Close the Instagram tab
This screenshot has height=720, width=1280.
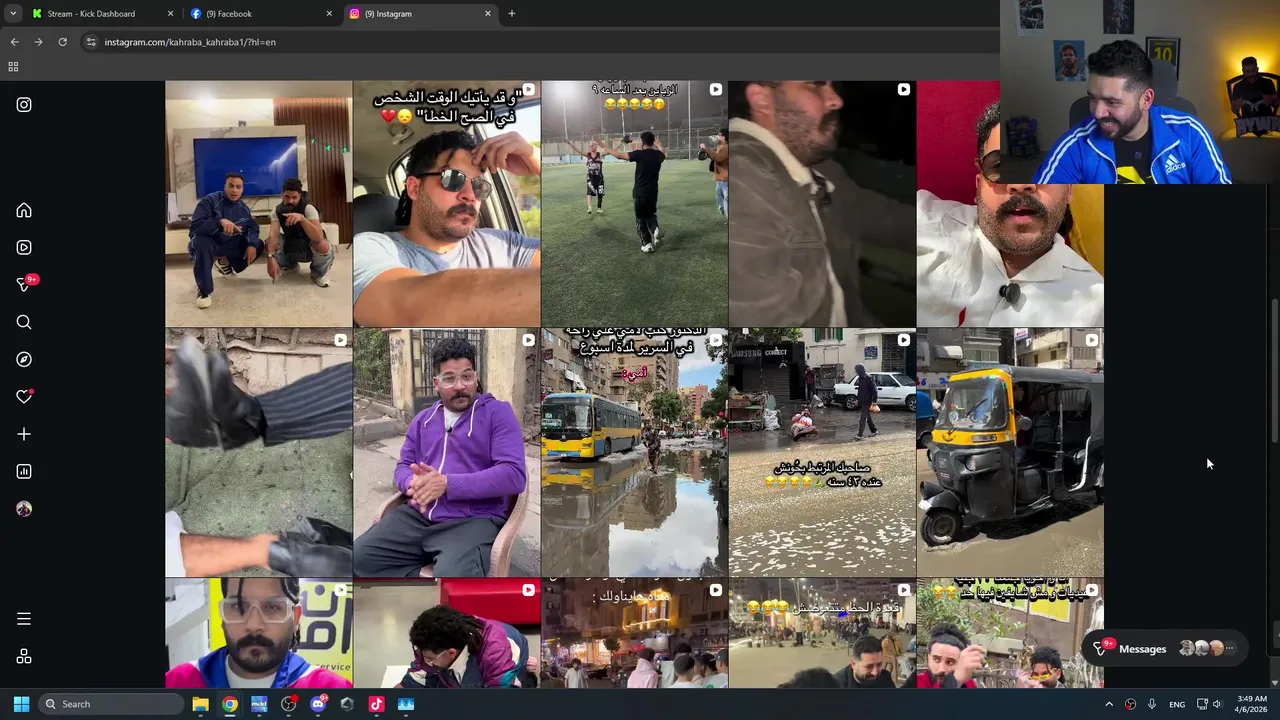(488, 14)
